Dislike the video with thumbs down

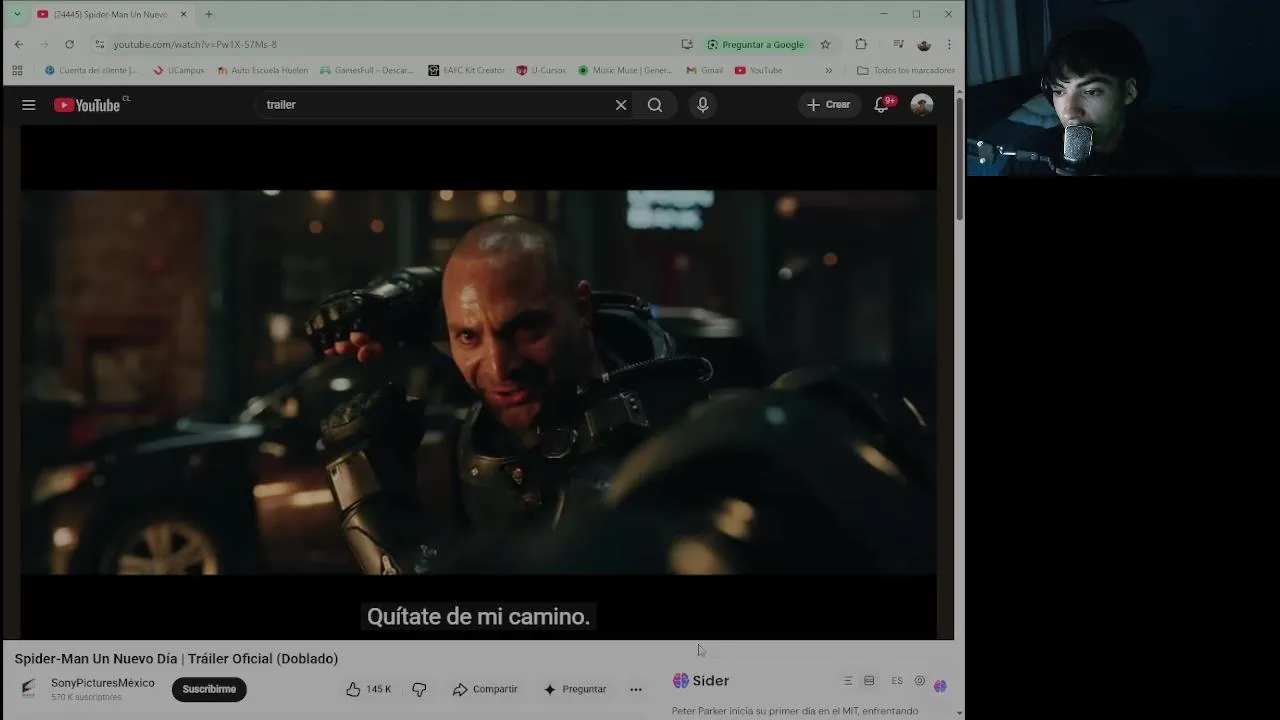click(419, 689)
